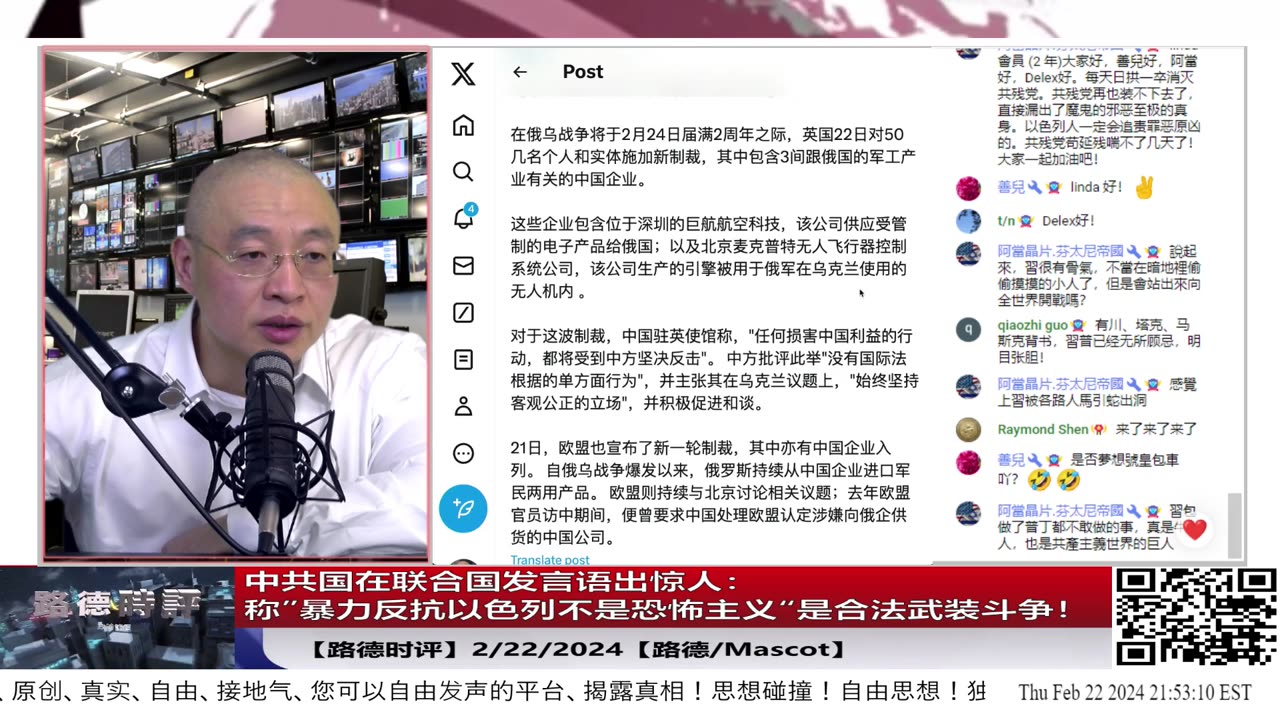Screen dimensions: 1280x720
Task: Click the paragraph starting 这些企业包含位于深圳
Action: 709,257
